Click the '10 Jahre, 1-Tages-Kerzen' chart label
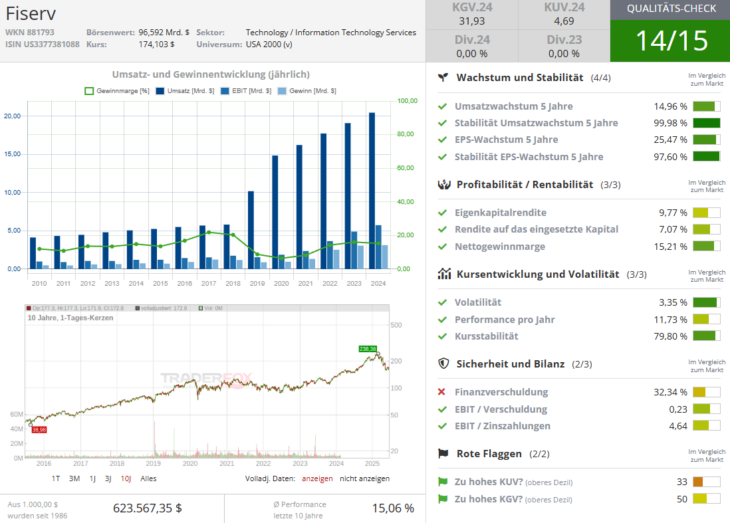This screenshot has width=730, height=523. tap(70, 318)
